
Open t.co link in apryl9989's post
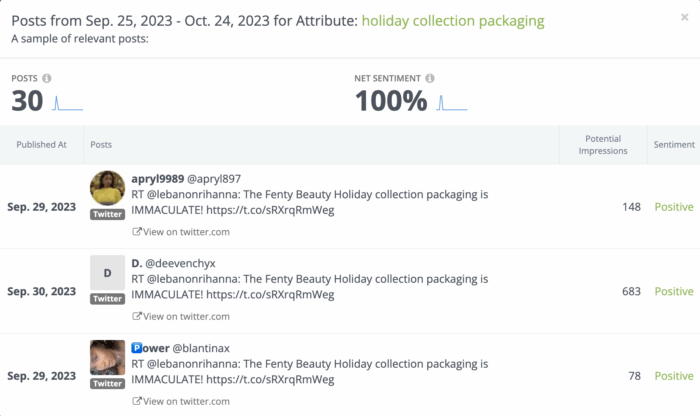[x=270, y=210]
